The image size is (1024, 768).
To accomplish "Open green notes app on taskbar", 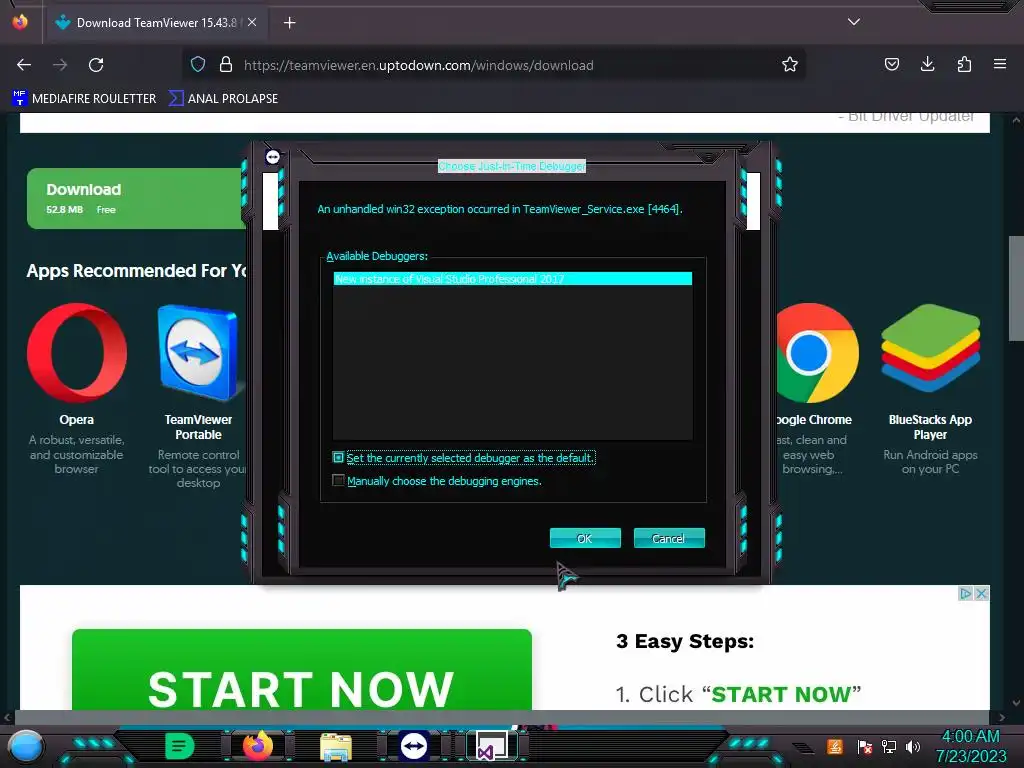I will pyautogui.click(x=180, y=746).
